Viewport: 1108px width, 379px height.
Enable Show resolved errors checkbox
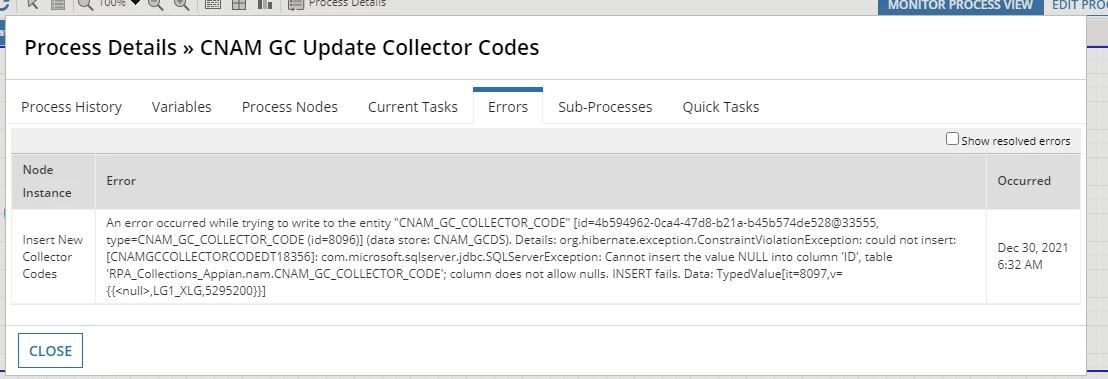(x=953, y=139)
